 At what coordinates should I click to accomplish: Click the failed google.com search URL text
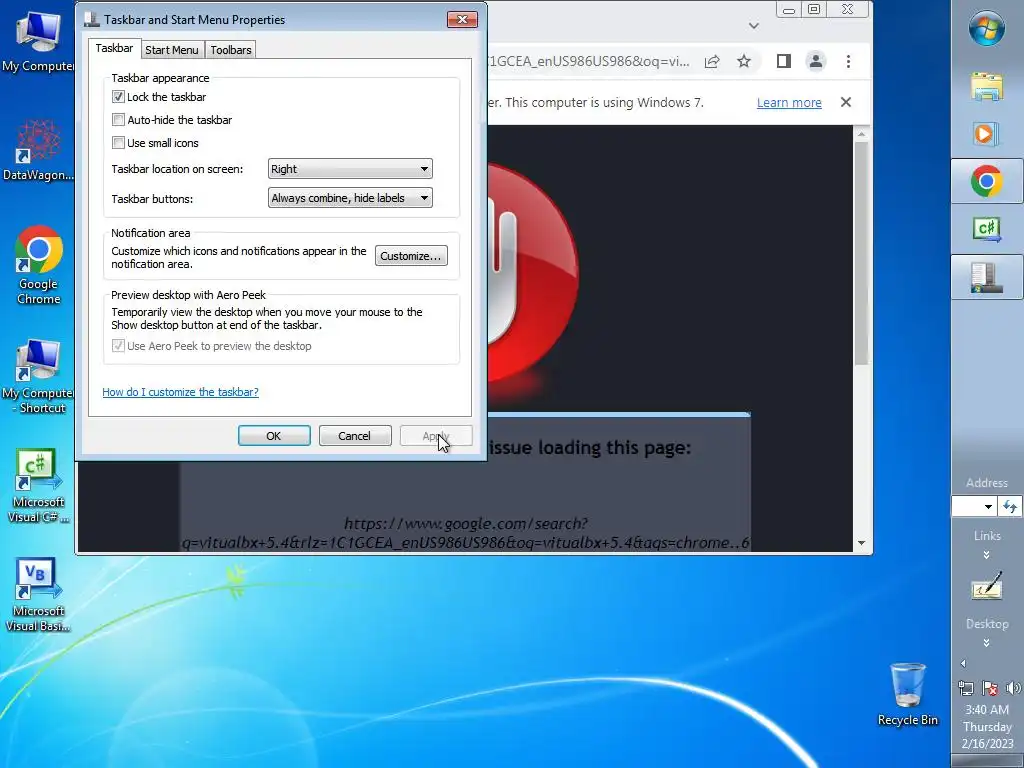coord(466,533)
